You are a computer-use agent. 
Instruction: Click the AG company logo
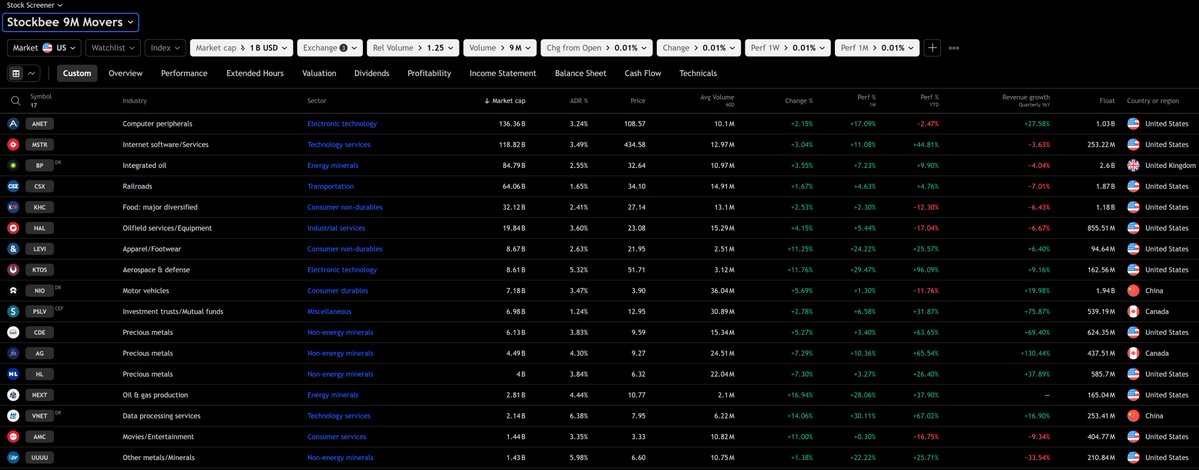(13, 353)
